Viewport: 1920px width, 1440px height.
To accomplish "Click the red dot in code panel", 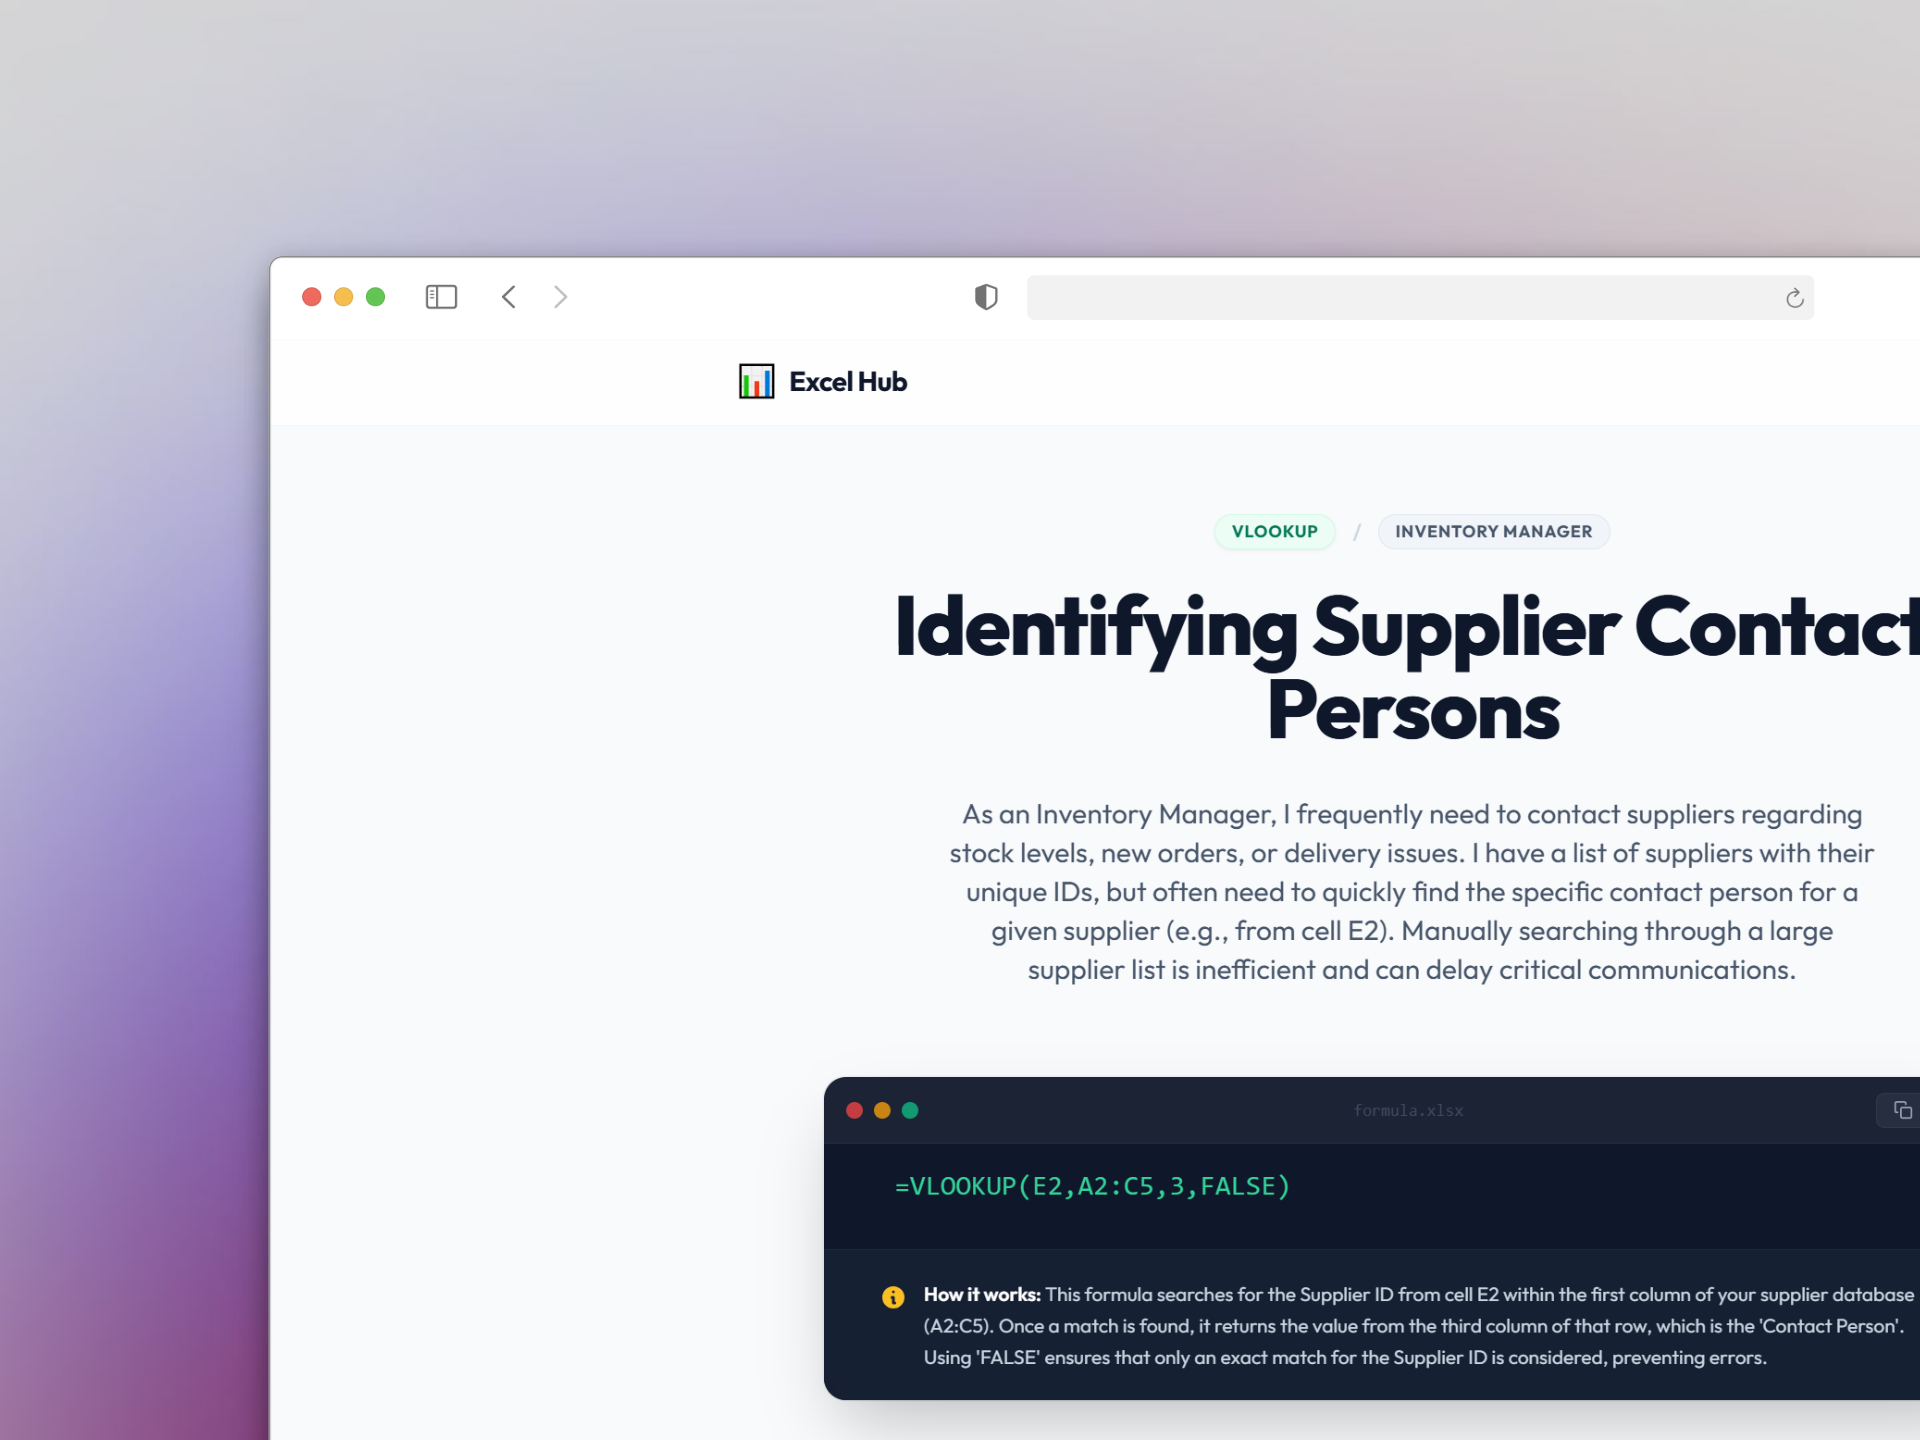I will pos(854,1110).
